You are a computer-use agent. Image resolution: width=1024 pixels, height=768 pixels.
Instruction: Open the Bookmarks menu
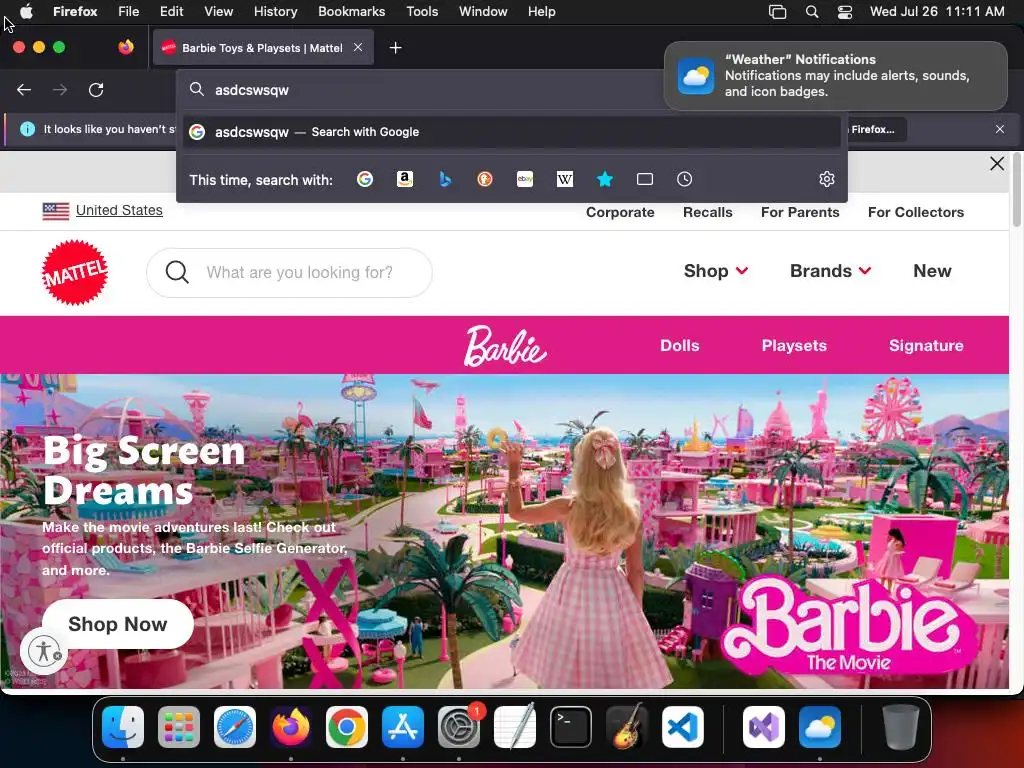351,12
